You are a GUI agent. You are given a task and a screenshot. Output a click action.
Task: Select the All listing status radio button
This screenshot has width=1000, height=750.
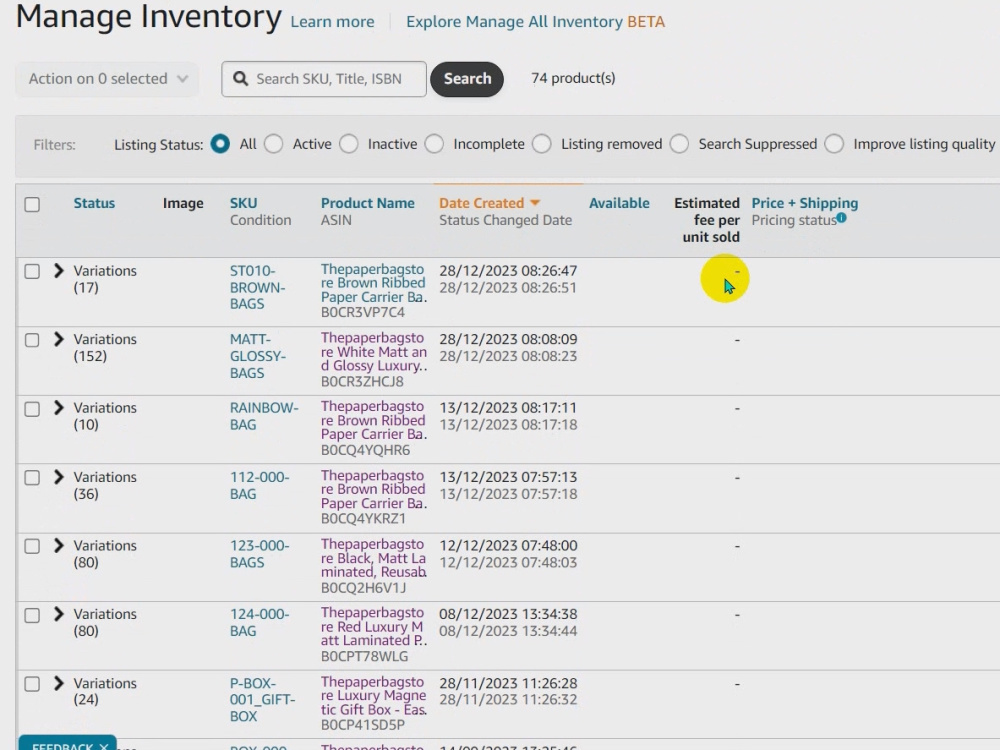(220, 144)
